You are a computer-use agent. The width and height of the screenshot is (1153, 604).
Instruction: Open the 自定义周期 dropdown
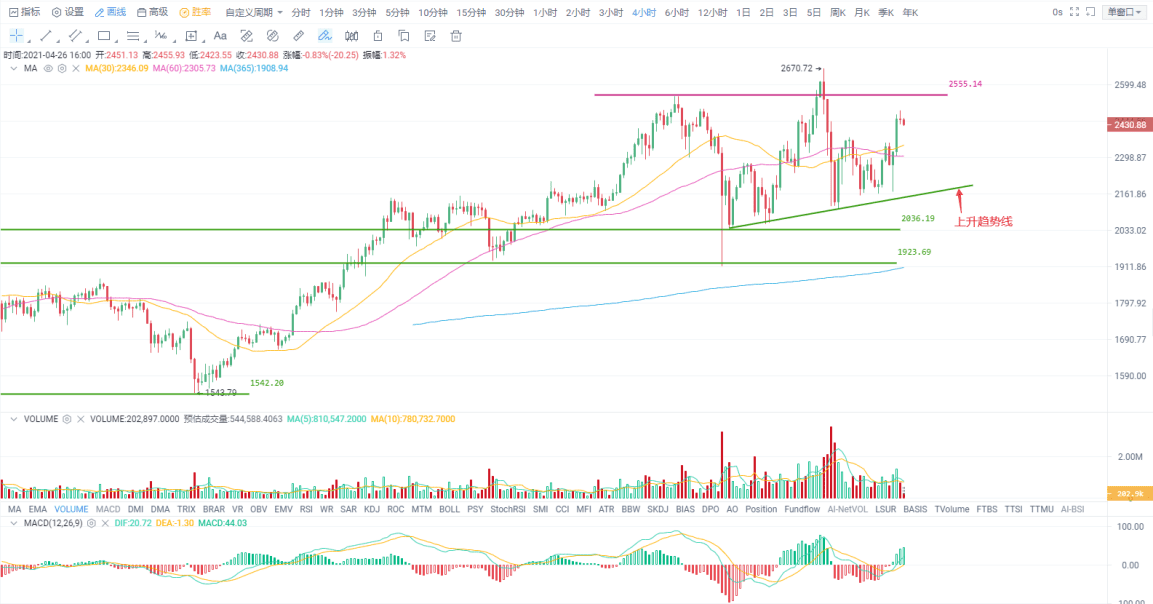(254, 13)
